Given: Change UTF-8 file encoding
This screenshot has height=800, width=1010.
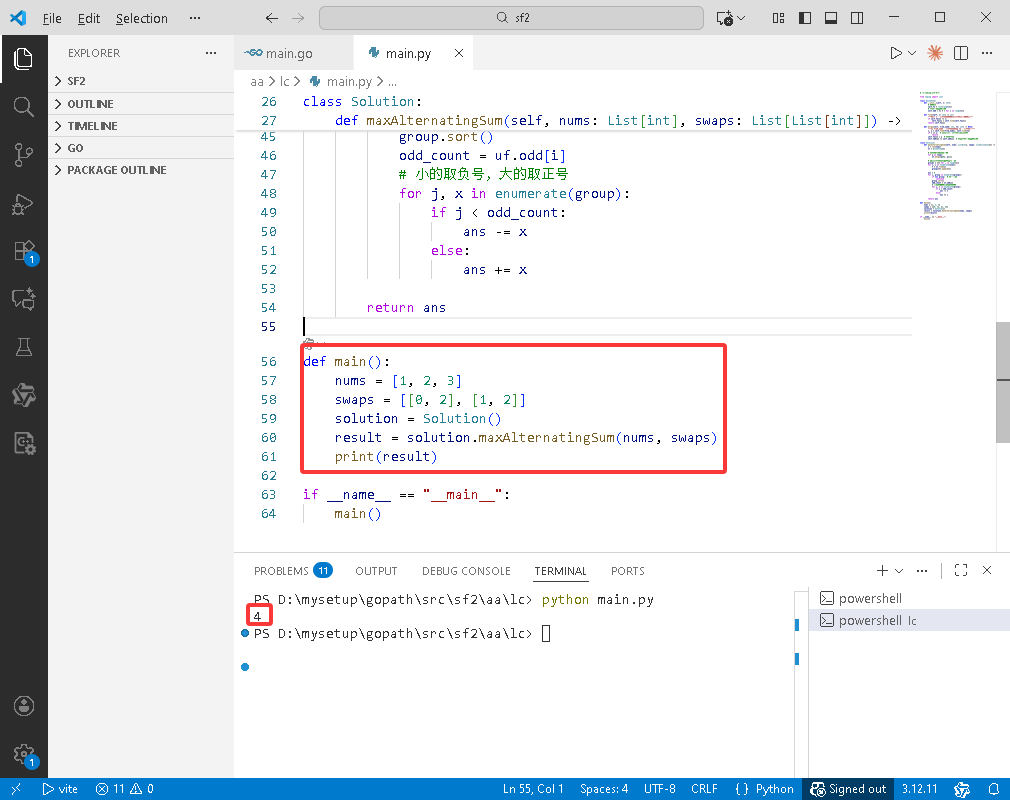Looking at the screenshot, I should pyautogui.click(x=660, y=789).
